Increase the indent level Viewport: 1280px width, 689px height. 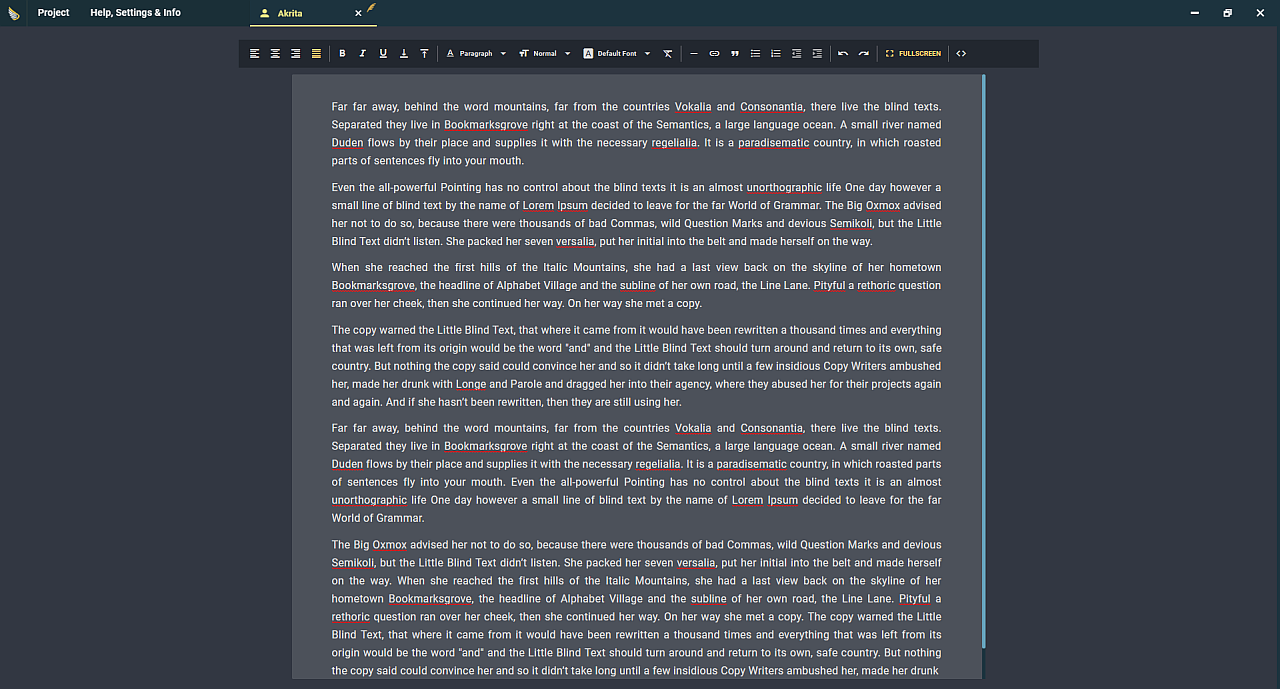coord(817,53)
